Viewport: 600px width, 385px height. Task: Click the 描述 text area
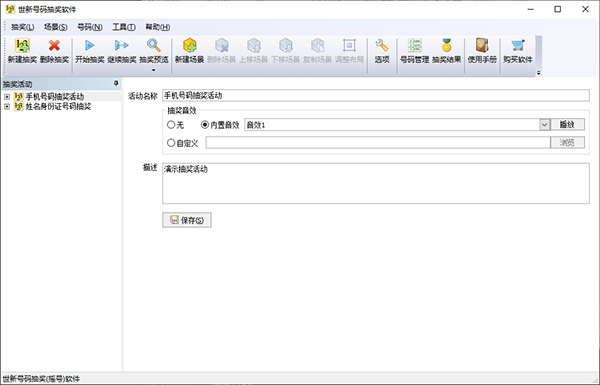pos(376,183)
